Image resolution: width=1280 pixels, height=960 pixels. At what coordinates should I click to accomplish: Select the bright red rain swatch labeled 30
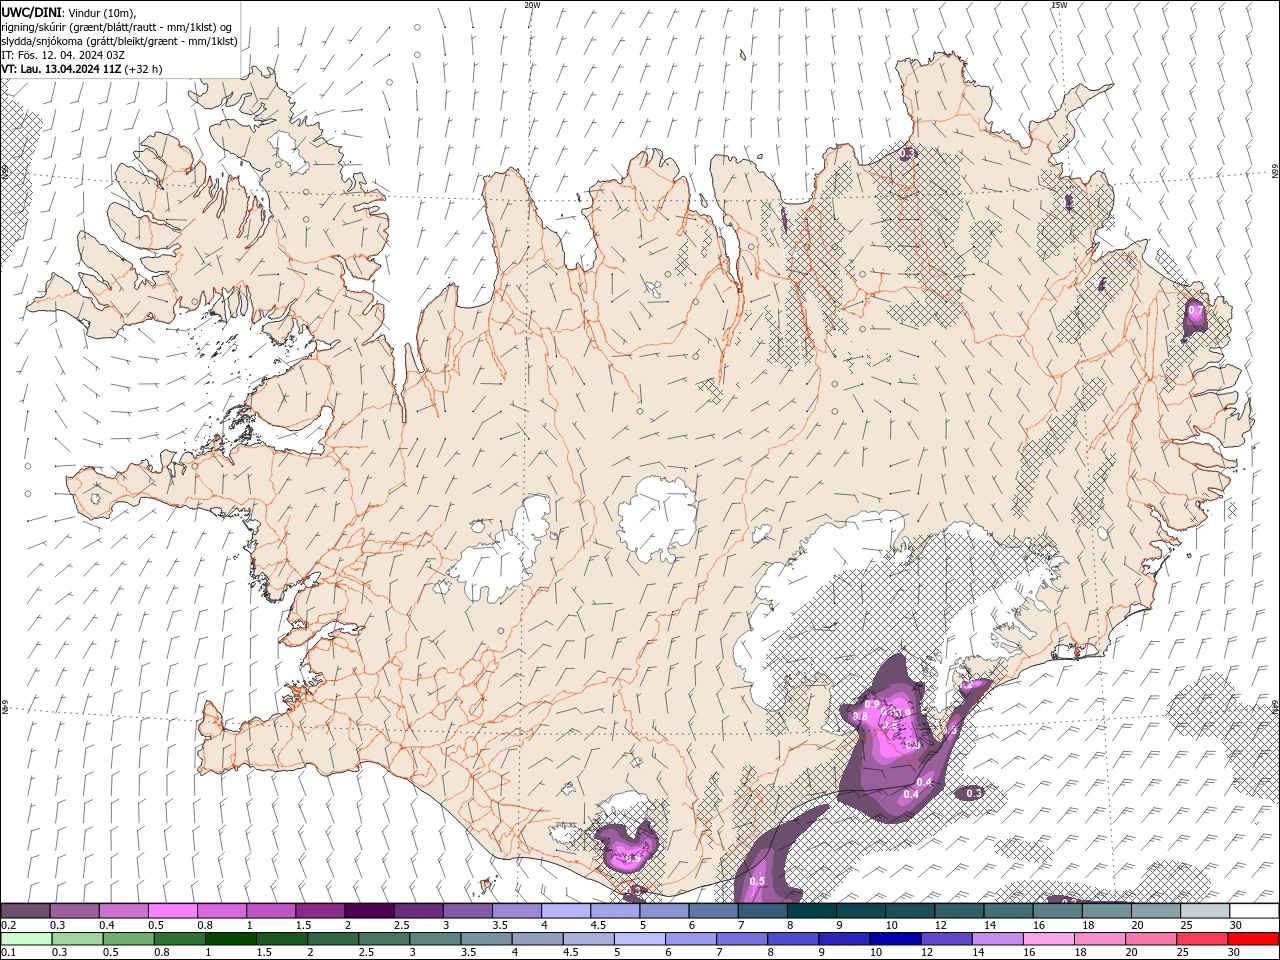click(x=1253, y=939)
